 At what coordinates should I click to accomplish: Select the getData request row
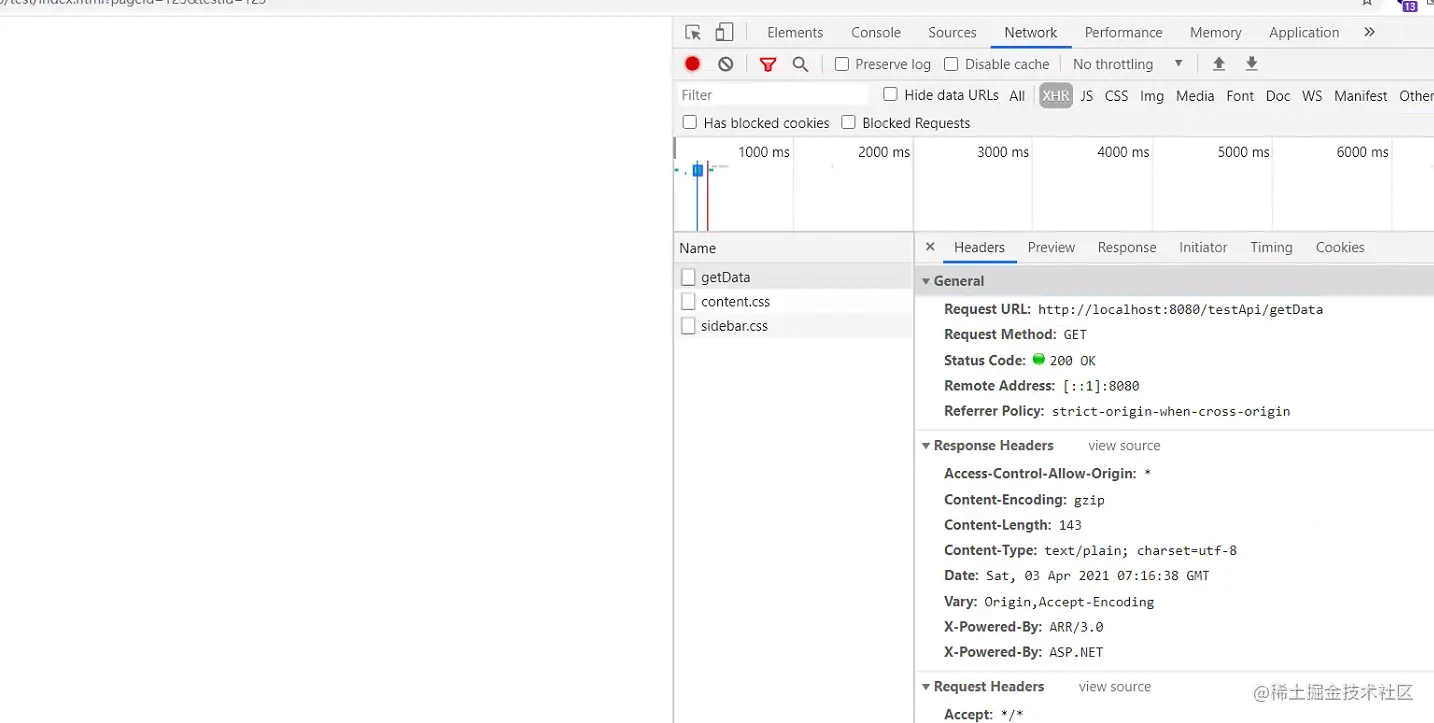pyautogui.click(x=793, y=277)
